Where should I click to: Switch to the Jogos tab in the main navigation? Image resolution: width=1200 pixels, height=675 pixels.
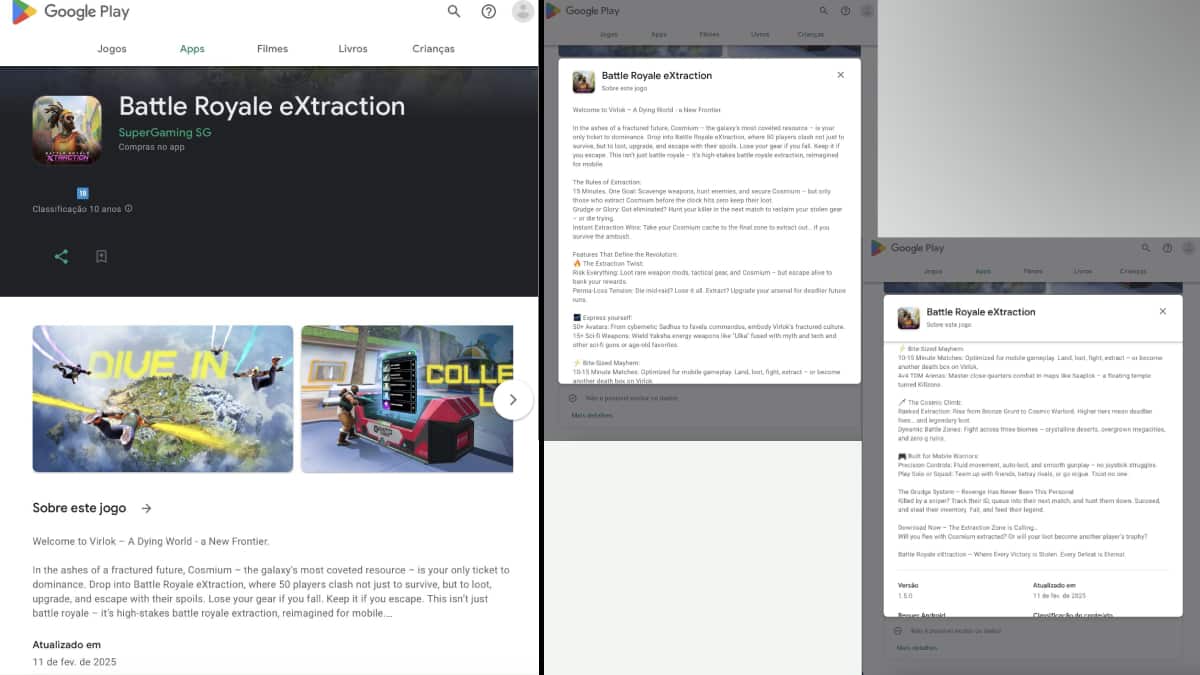click(112, 49)
